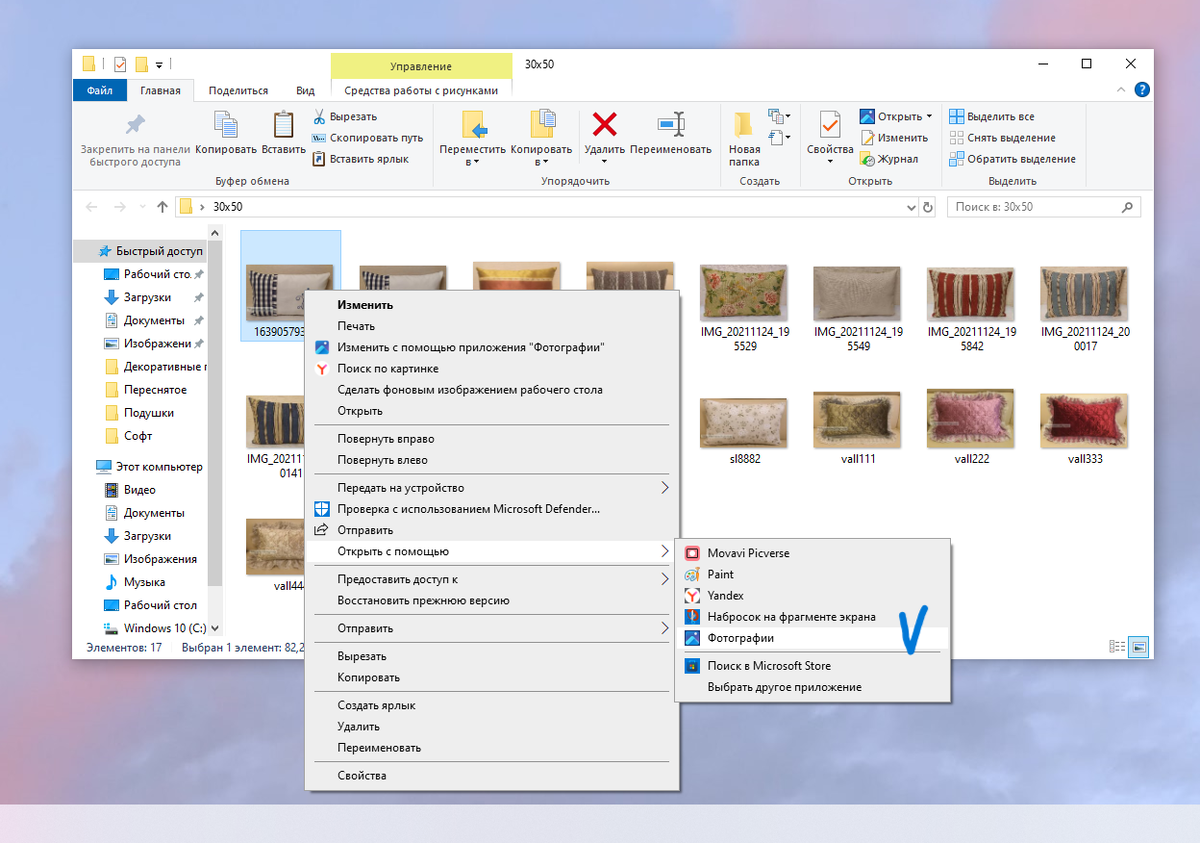Screen dimensions: 1200x843
Task: Open Quick Access Toolbar customize dropdown
Action: click(x=159, y=65)
